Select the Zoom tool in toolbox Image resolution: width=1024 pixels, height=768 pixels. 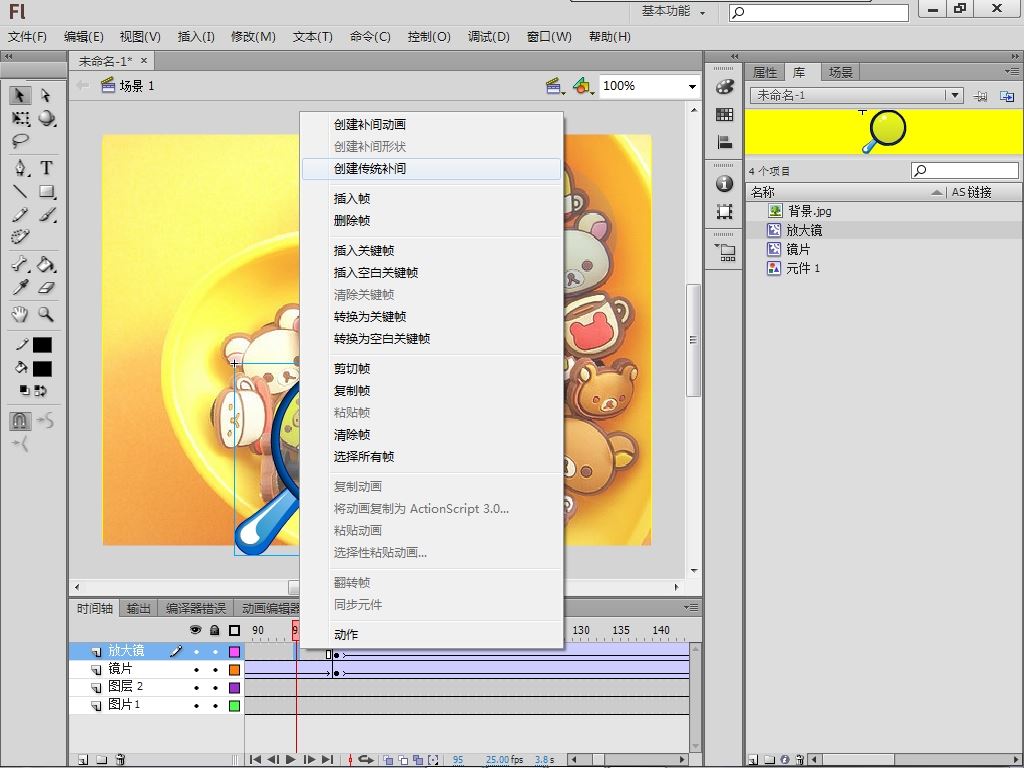pyautogui.click(x=46, y=314)
